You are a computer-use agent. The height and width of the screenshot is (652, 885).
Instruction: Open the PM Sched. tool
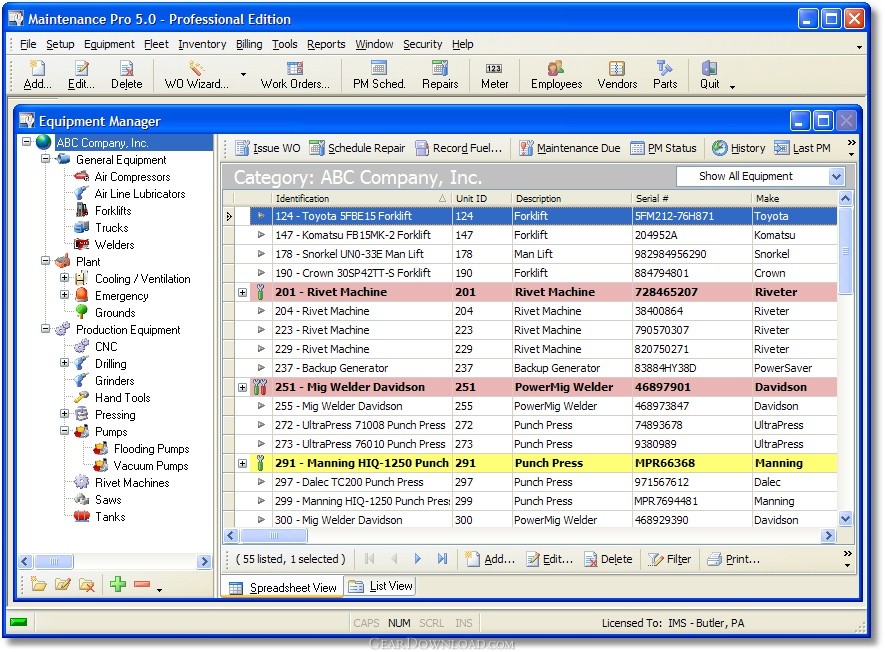point(379,75)
